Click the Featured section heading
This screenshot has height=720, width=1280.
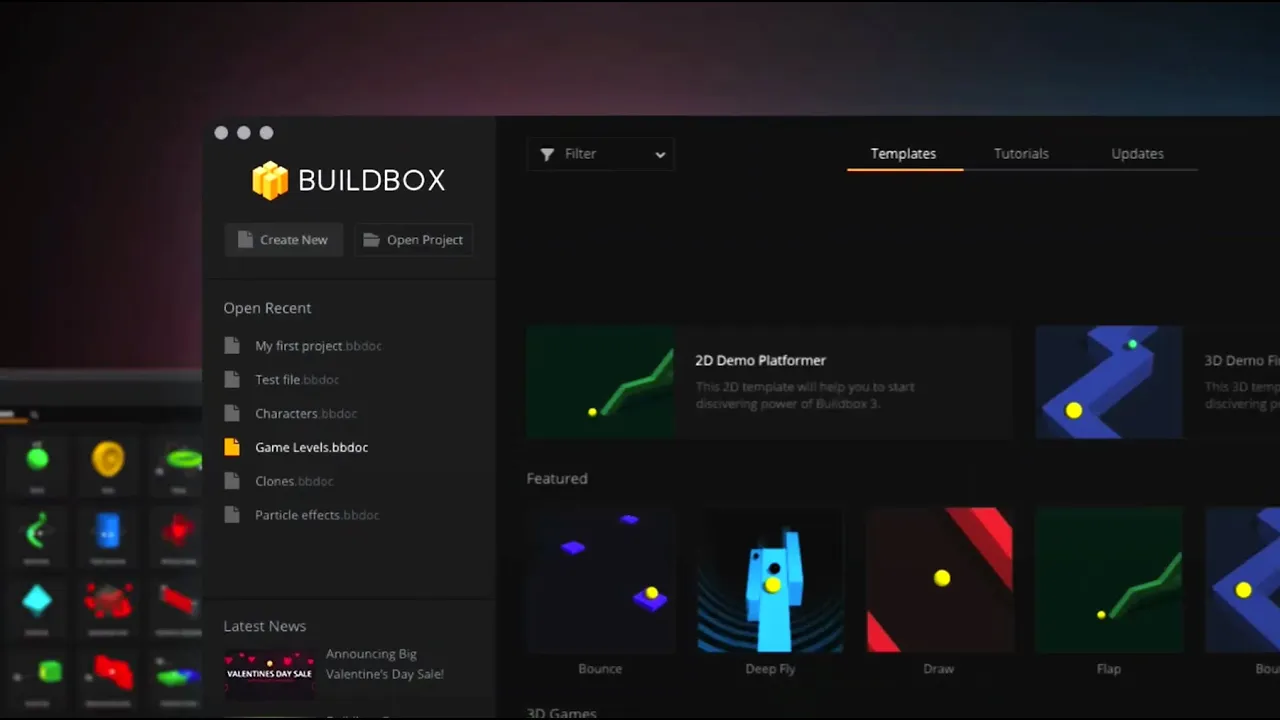tap(557, 478)
